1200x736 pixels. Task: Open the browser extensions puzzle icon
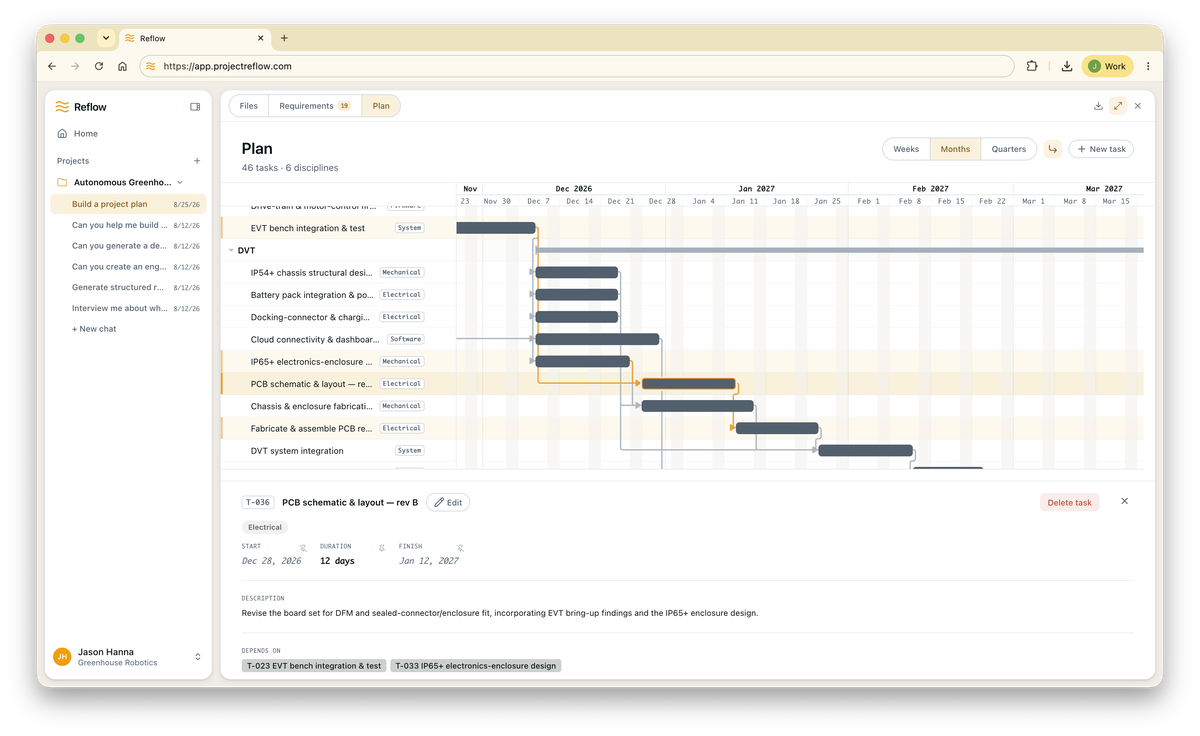tap(1032, 66)
